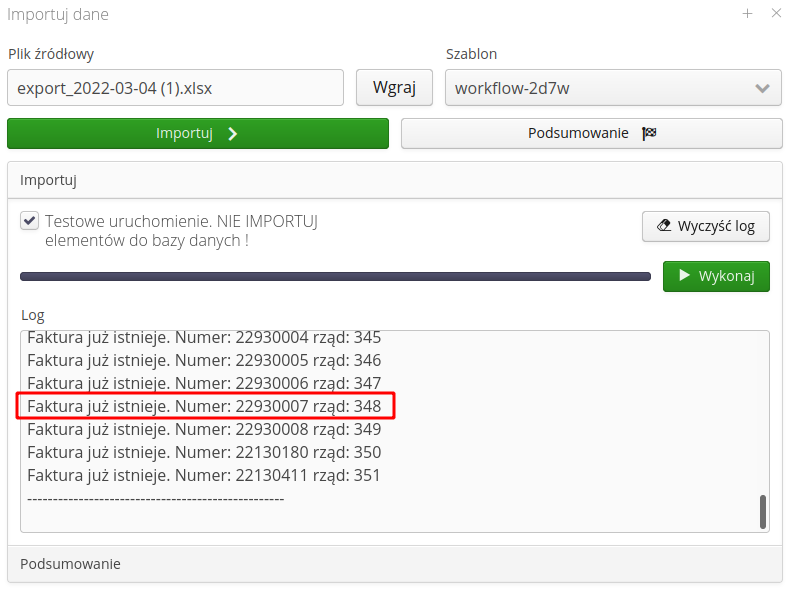This screenshot has height=590, width=790.
Task: Toggle the Testowe uruchomienie checkbox
Action: pyautogui.click(x=30, y=221)
